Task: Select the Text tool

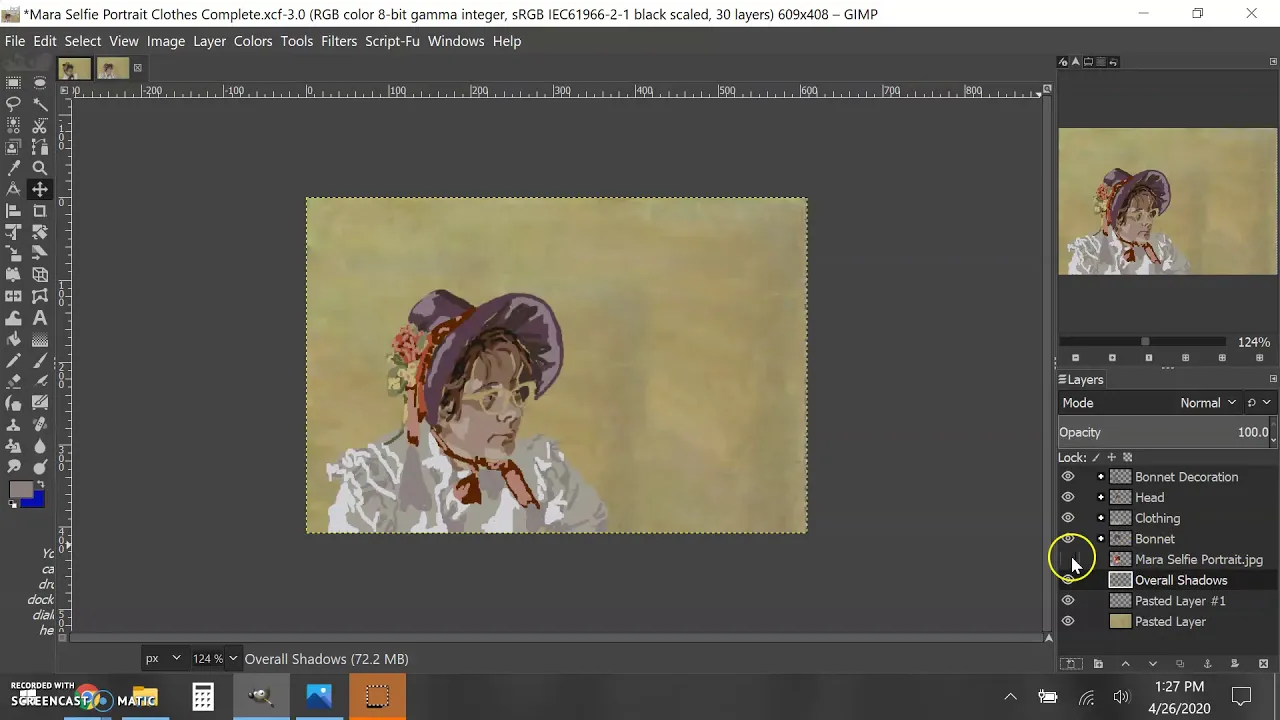Action: point(40,318)
